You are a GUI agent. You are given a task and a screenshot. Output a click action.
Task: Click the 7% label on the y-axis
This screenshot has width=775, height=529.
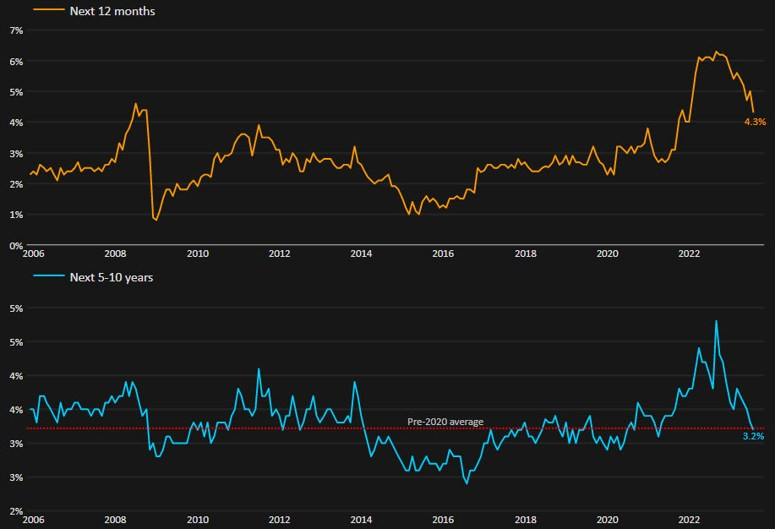(15, 31)
